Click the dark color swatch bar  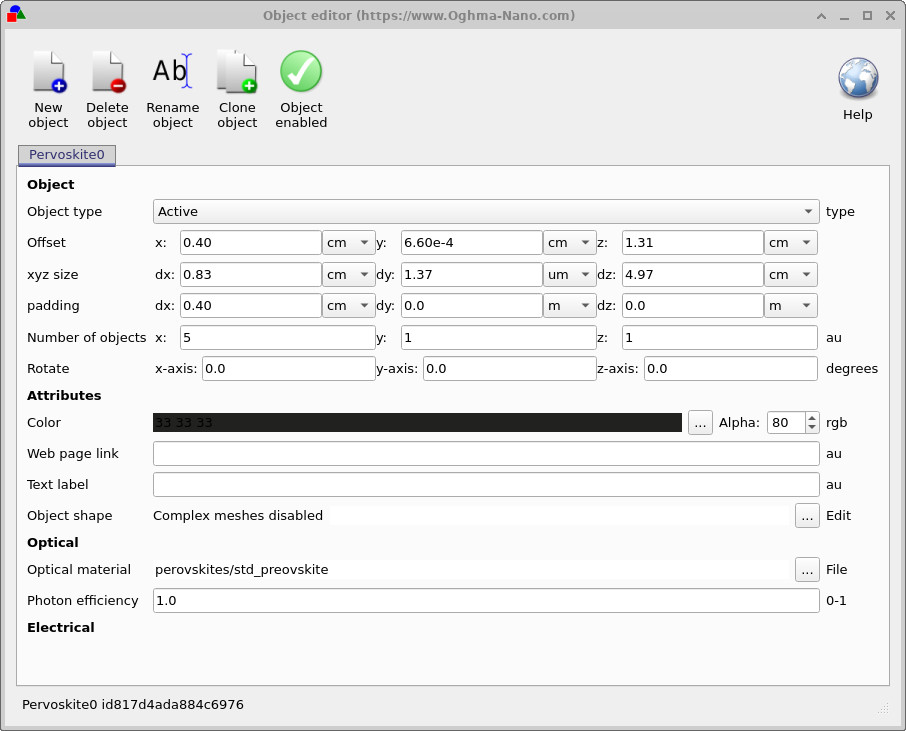click(417, 422)
